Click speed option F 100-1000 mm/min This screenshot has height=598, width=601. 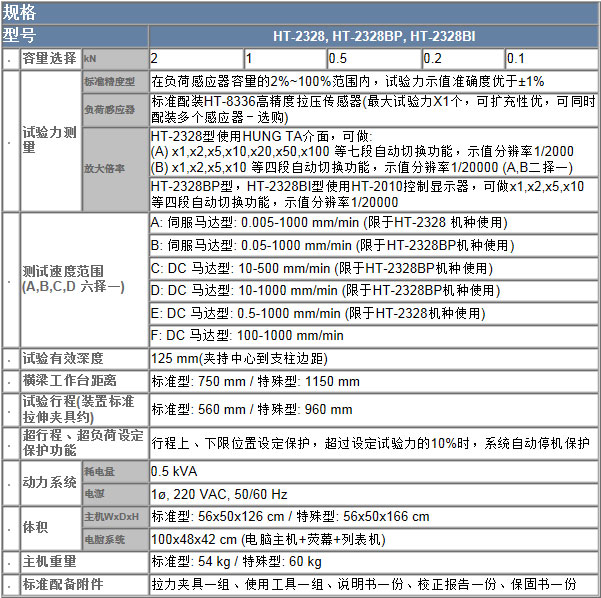[247, 335]
